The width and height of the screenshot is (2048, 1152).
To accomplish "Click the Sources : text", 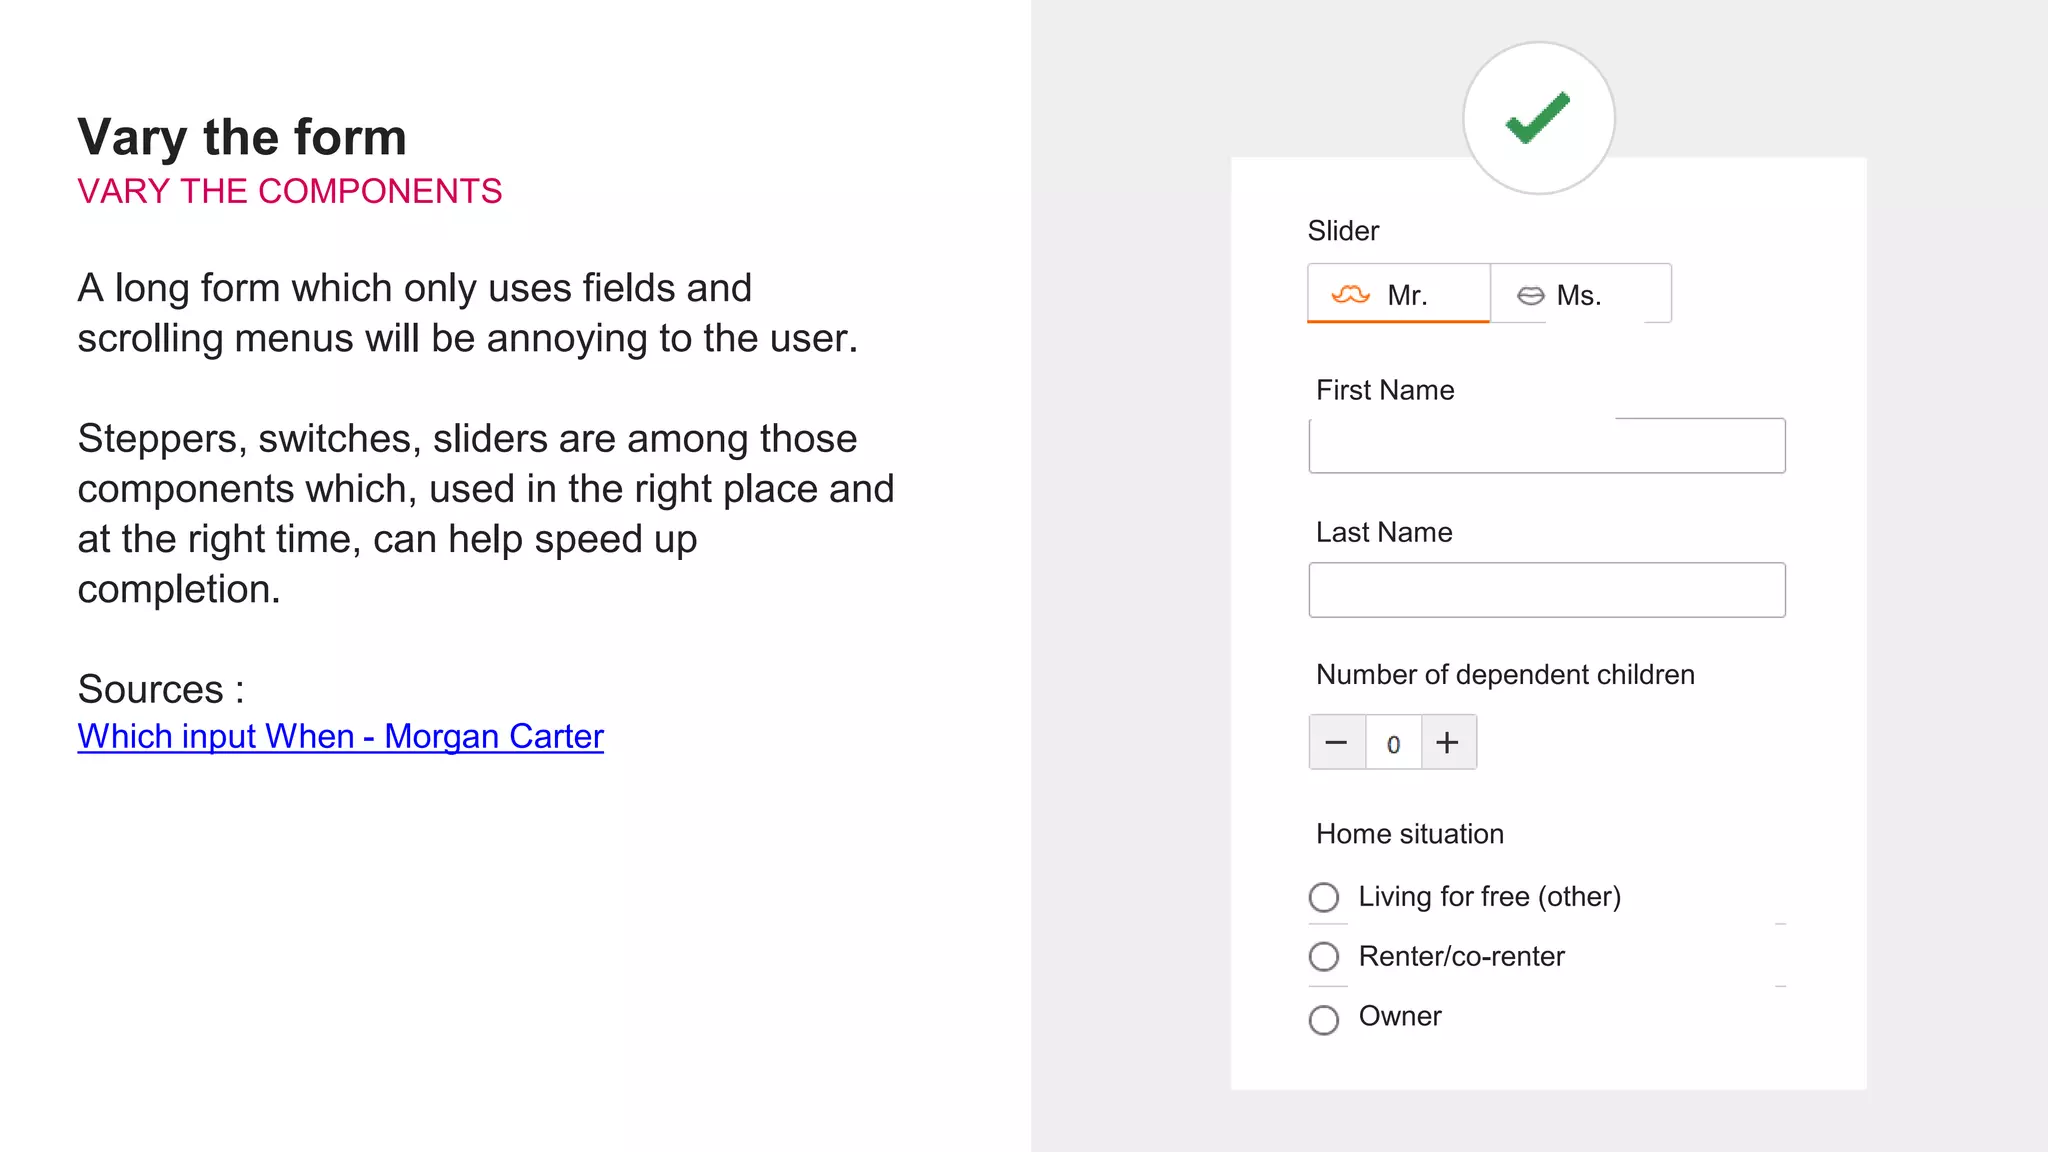I will click(x=161, y=689).
